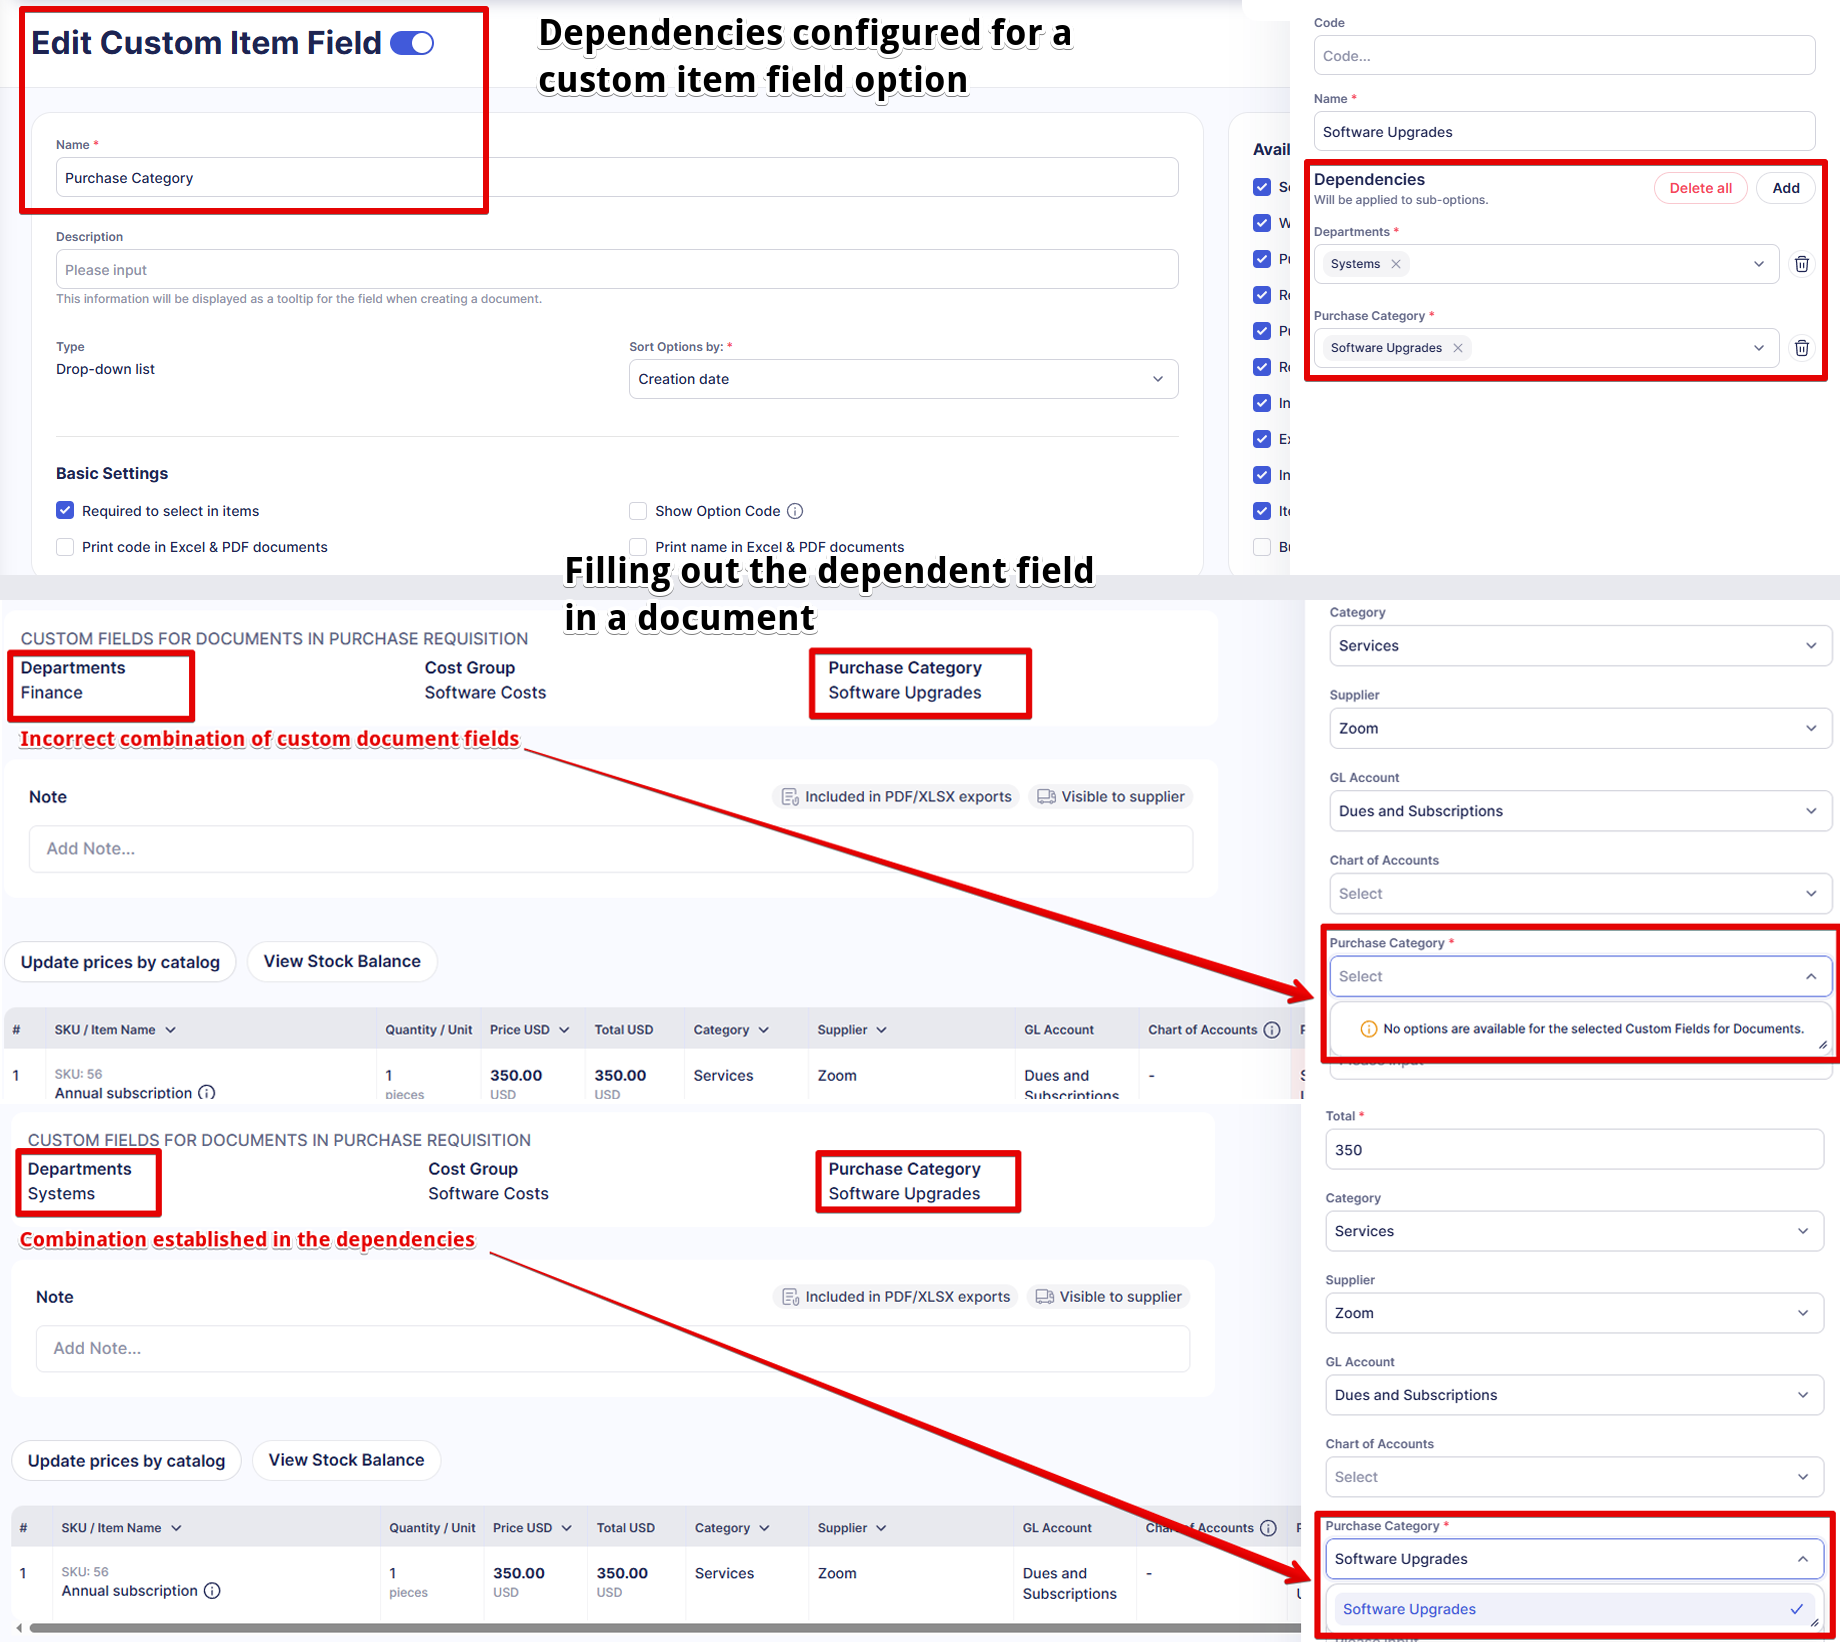
Task: Check the Show Option Code box
Action: (x=638, y=511)
